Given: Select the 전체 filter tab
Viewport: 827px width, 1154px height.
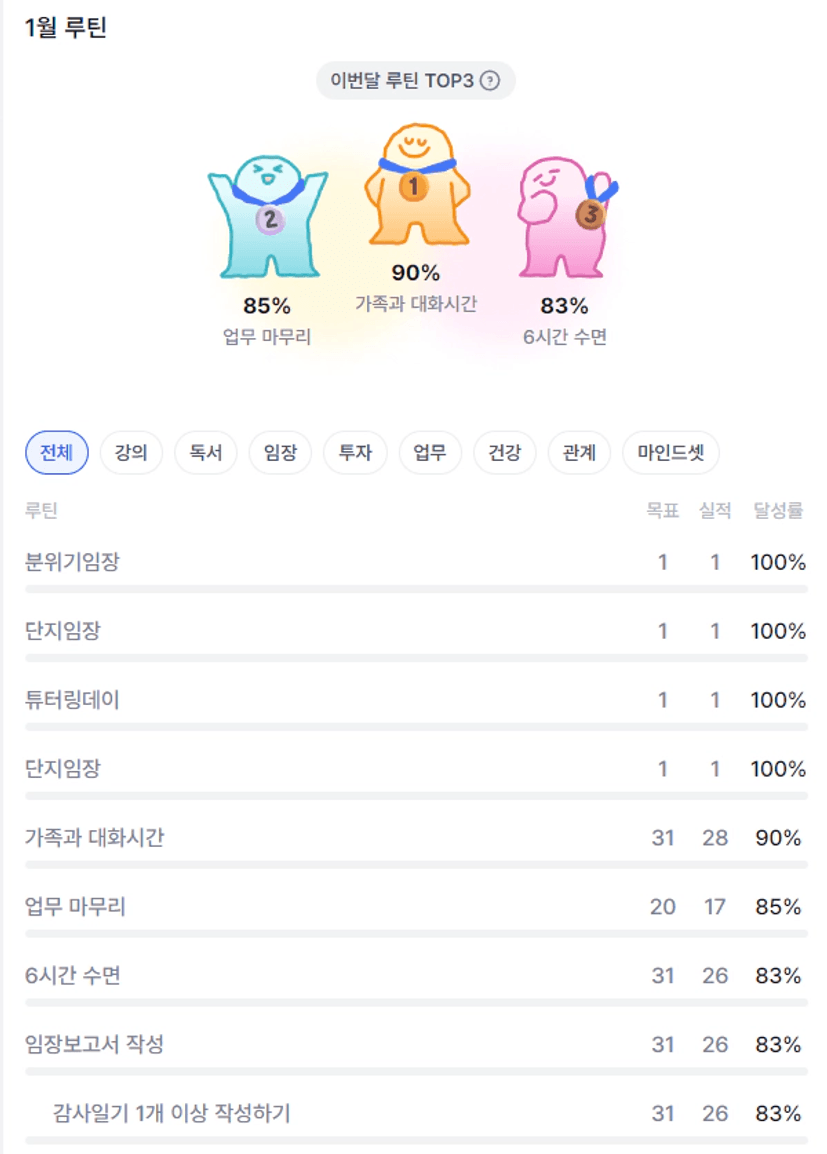Looking at the screenshot, I should pyautogui.click(x=57, y=453).
